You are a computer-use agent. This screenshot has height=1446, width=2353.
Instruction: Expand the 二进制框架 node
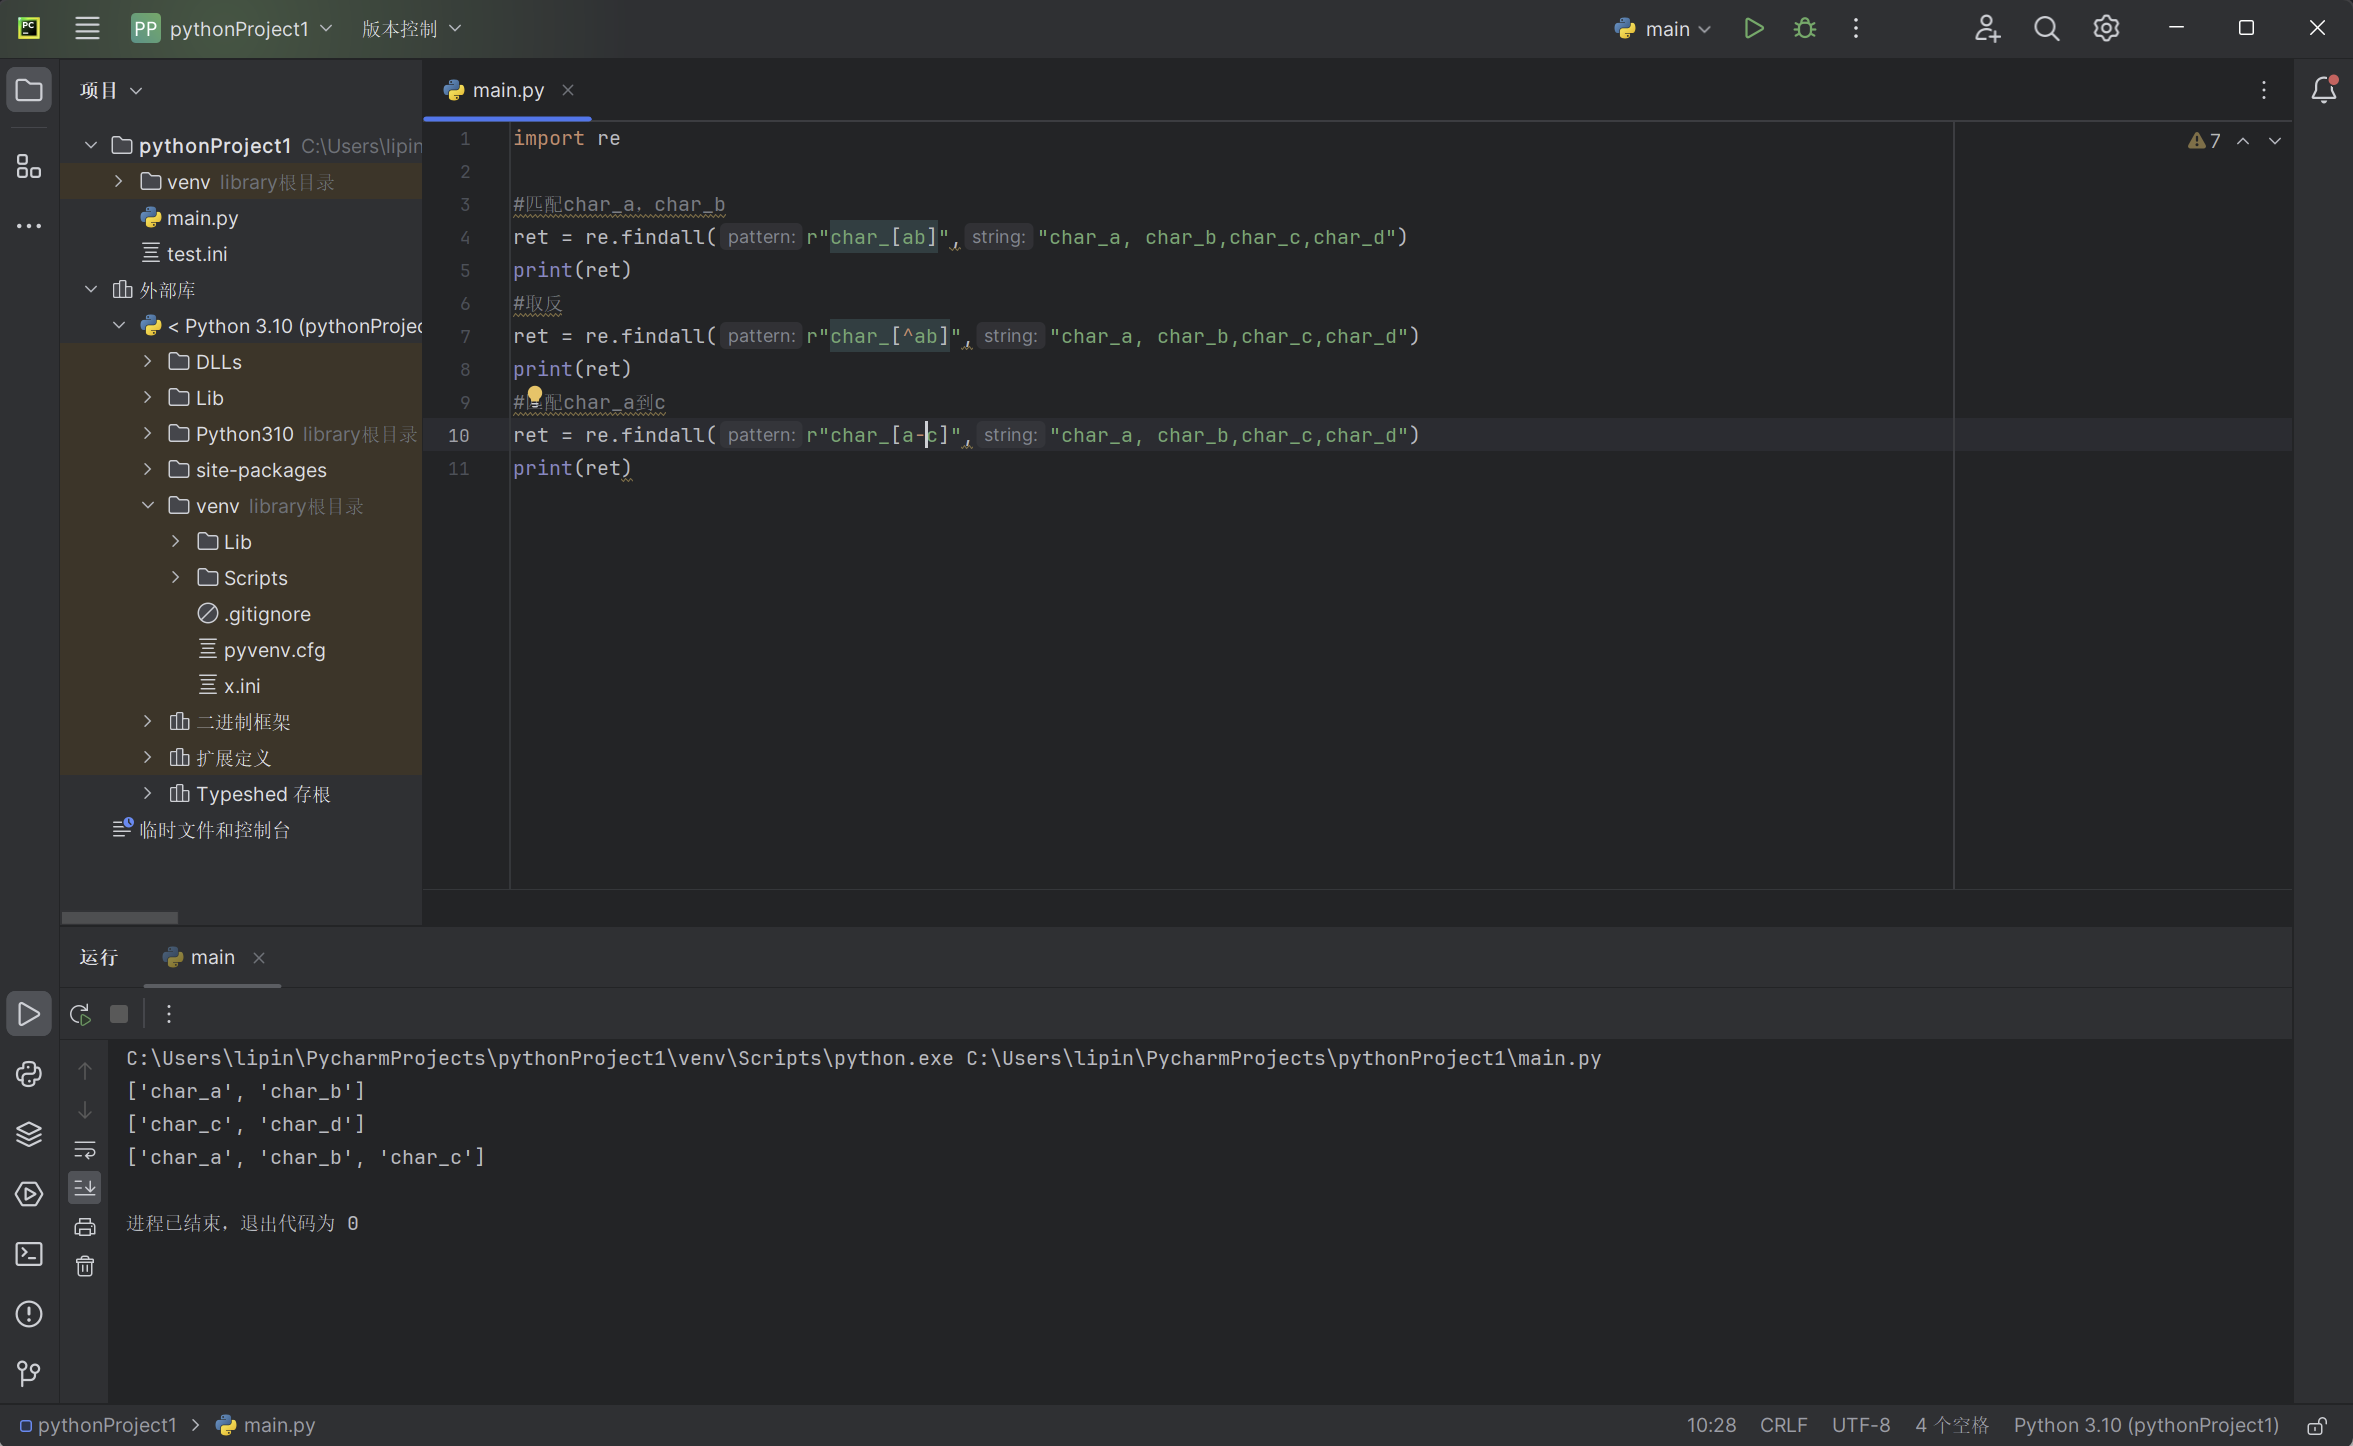[148, 721]
